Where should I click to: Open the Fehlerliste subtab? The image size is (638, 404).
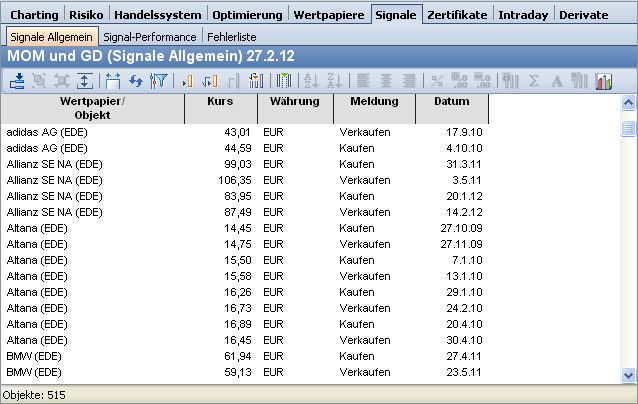[x=232, y=37]
